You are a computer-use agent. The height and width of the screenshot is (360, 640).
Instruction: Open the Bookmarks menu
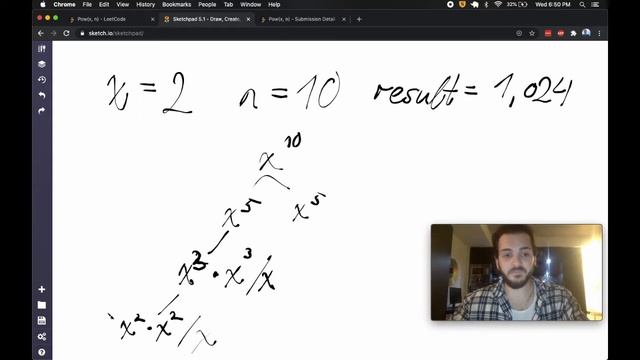pos(176,4)
